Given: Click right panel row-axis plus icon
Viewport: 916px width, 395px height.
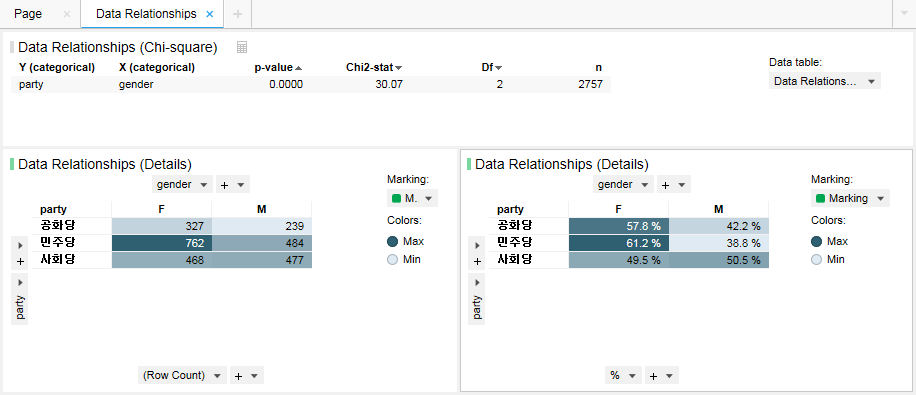Looking at the screenshot, I should point(477,262).
